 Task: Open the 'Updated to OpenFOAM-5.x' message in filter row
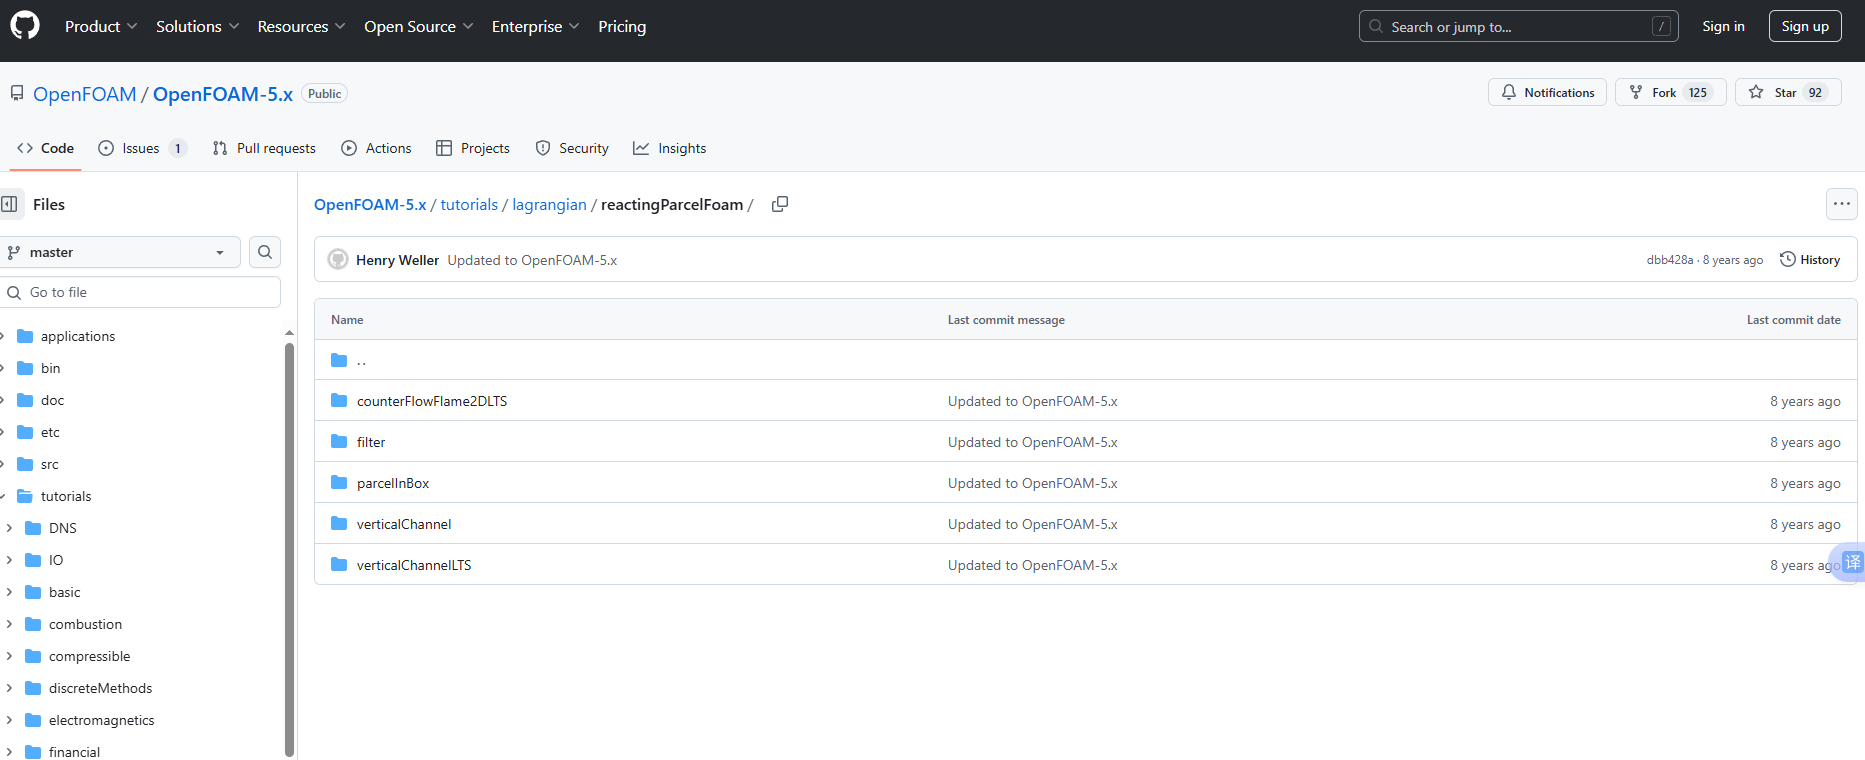1033,442
